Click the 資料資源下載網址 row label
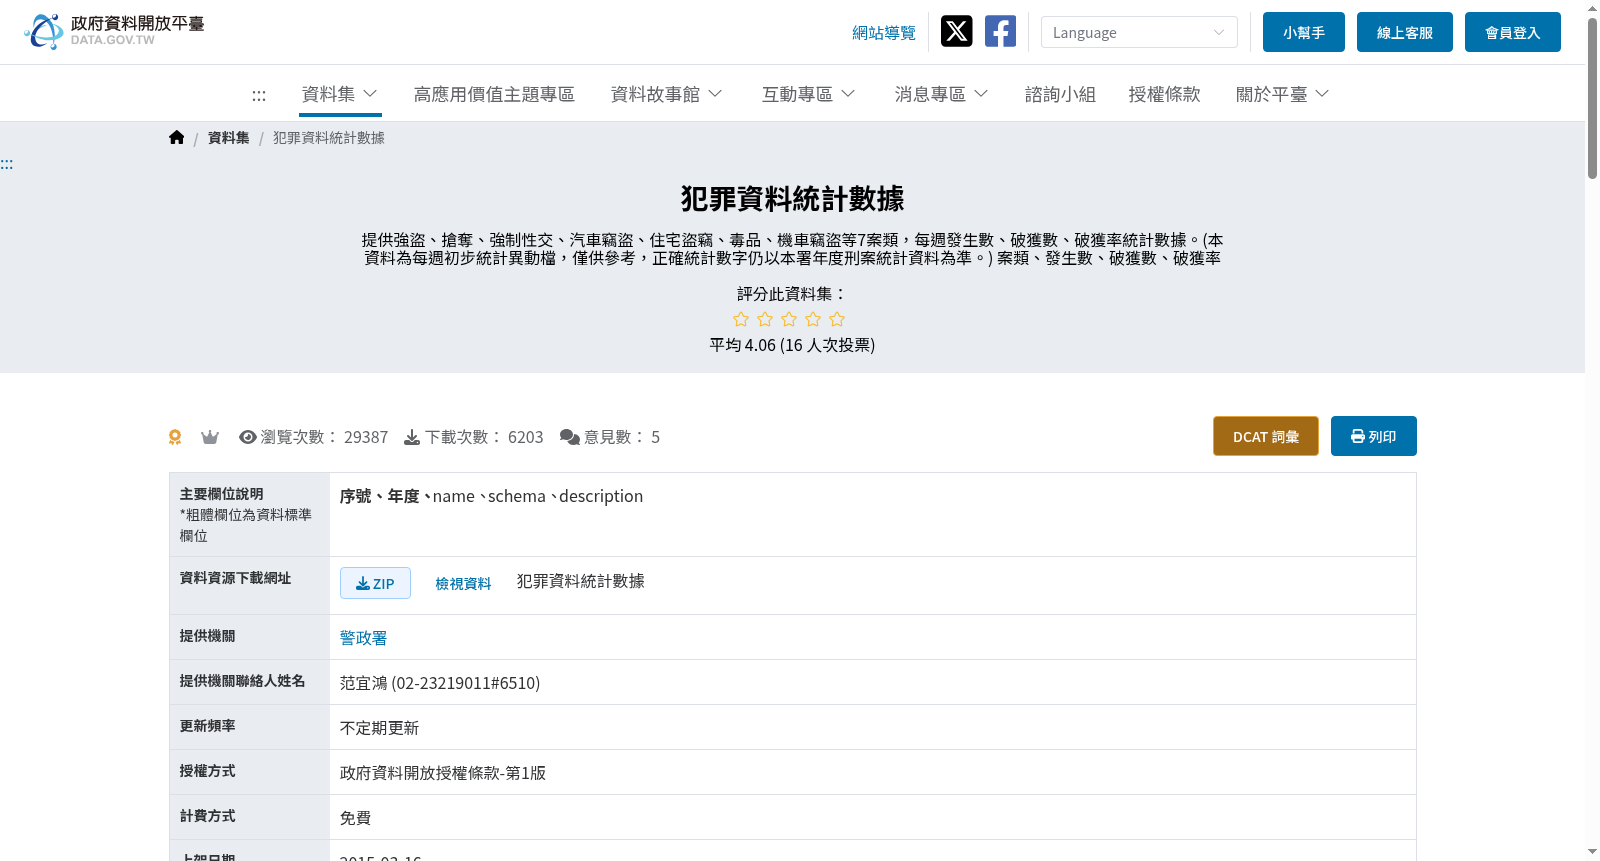 tap(236, 578)
